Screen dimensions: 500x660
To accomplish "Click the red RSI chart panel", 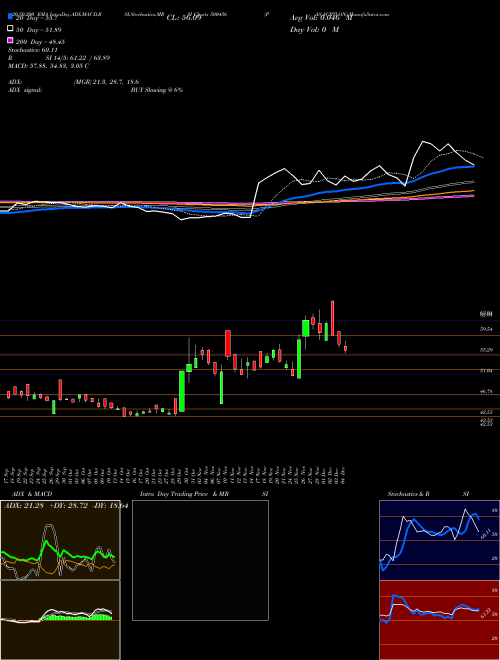I will pyautogui.click(x=439, y=620).
